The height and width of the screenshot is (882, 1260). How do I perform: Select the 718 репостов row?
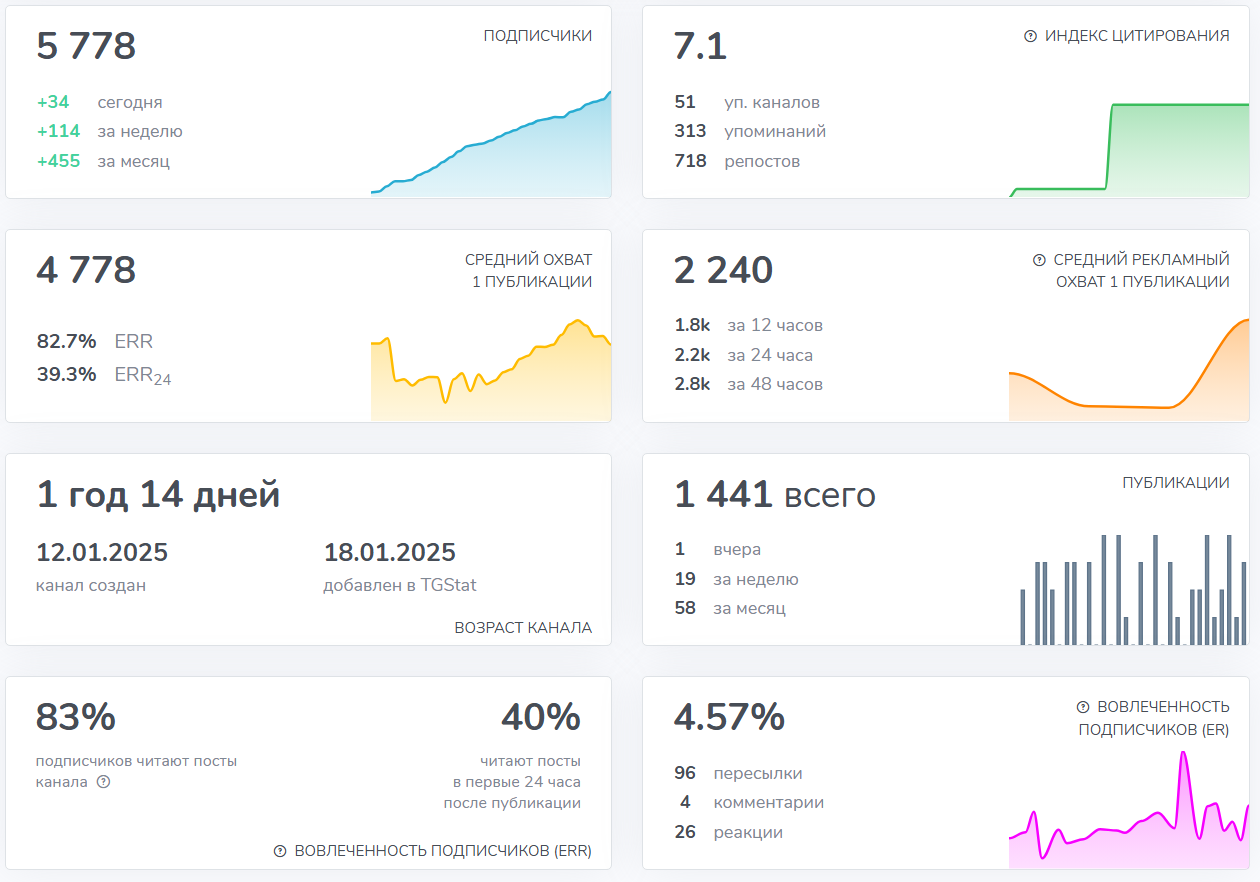[x=737, y=161]
